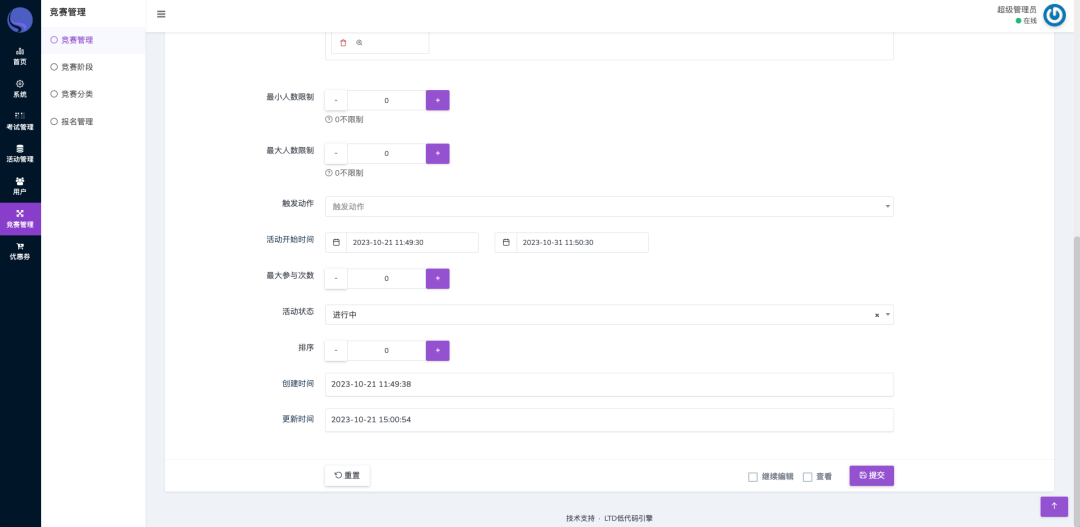The image size is (1080, 527).
Task: Check the 查看 checkbox
Action: [808, 477]
